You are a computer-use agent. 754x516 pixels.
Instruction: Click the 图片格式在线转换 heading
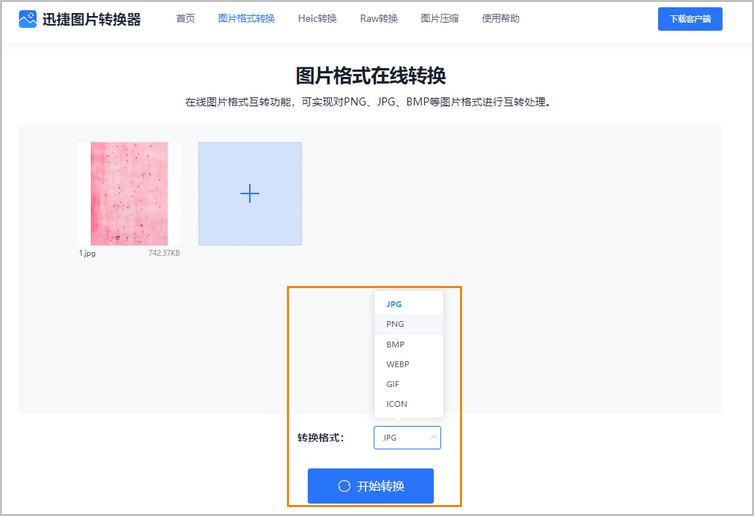(x=371, y=76)
